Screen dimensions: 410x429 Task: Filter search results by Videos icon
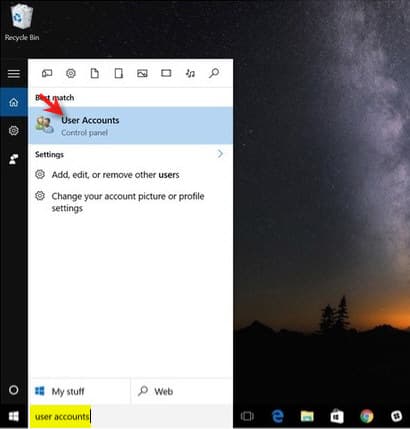point(166,73)
